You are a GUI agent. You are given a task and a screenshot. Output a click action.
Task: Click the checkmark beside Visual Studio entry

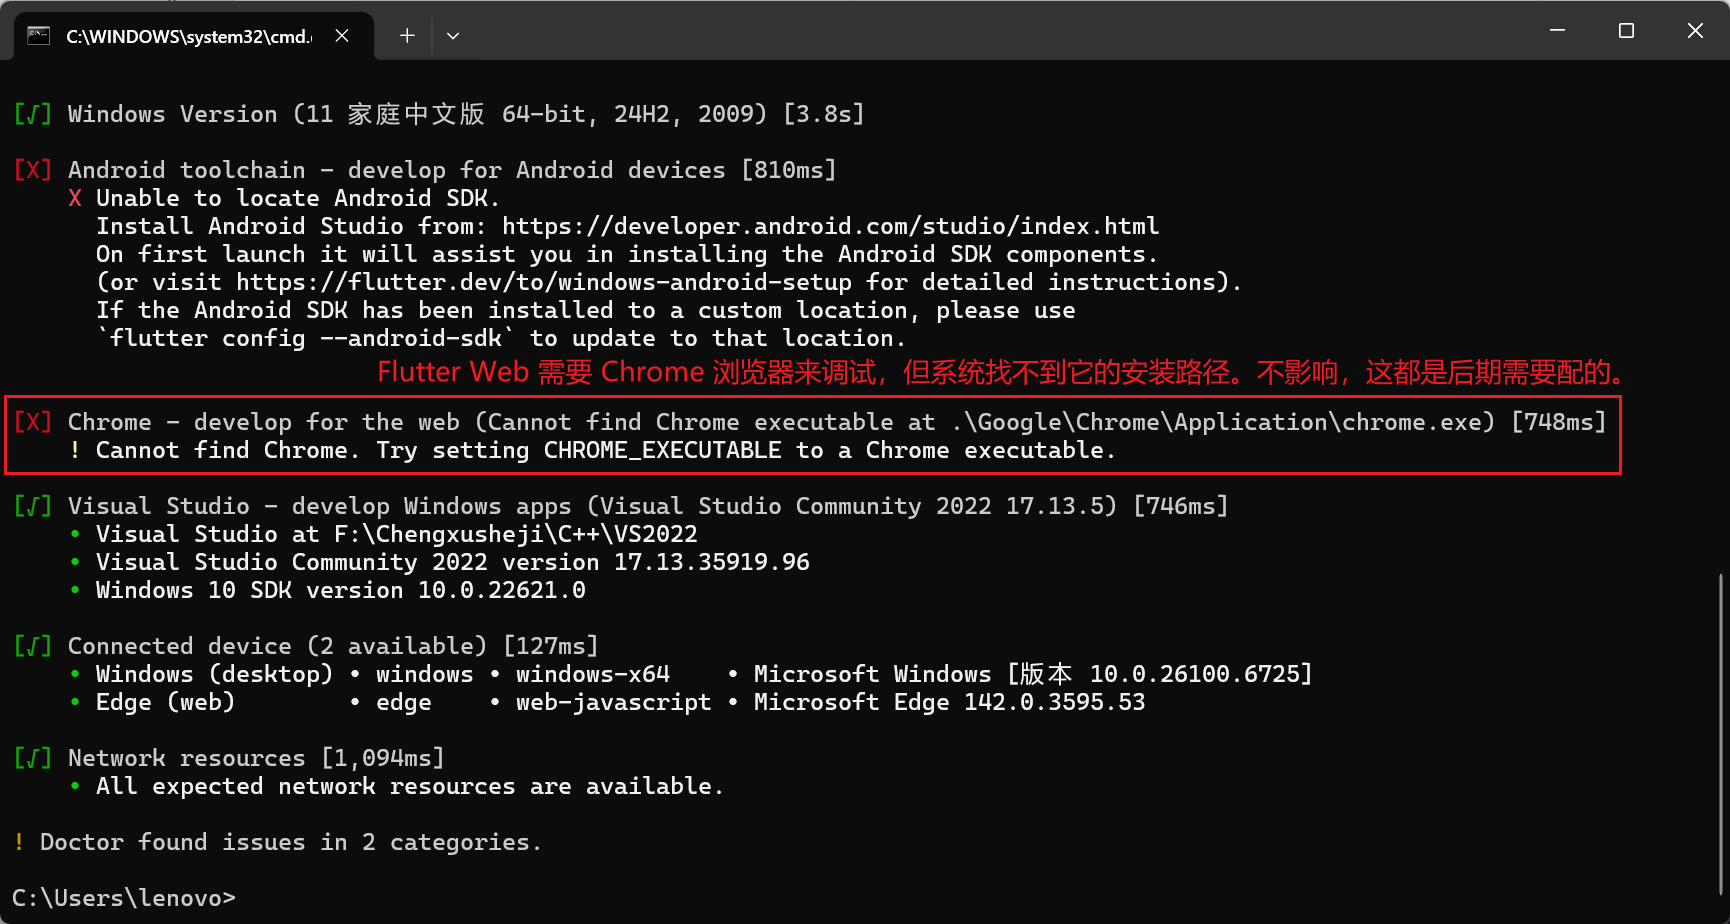click(33, 505)
